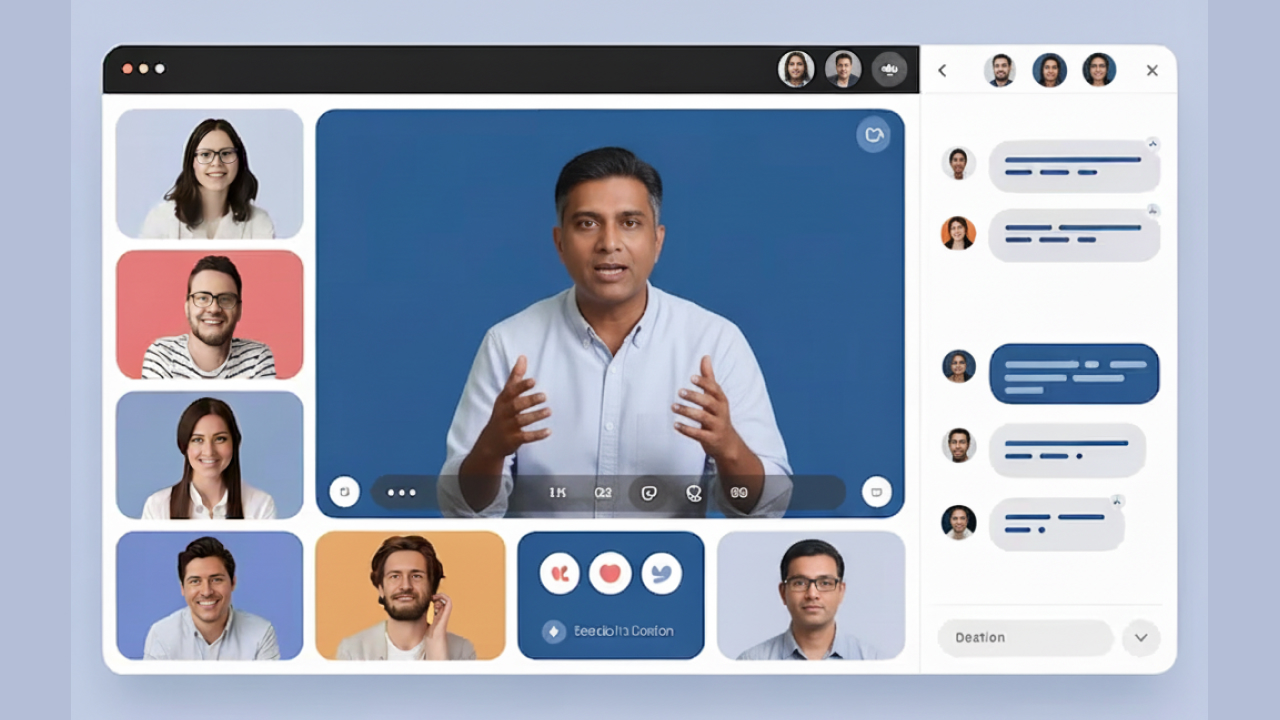Select the third participant avatar in the chat header
This screenshot has width=1280, height=720.
pos(1099,70)
